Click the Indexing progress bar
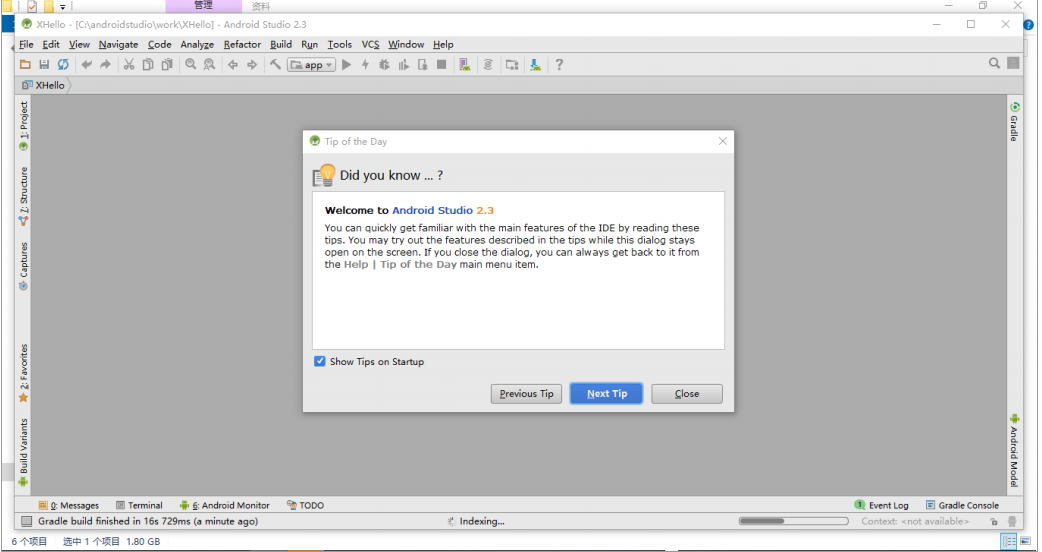 coord(793,521)
